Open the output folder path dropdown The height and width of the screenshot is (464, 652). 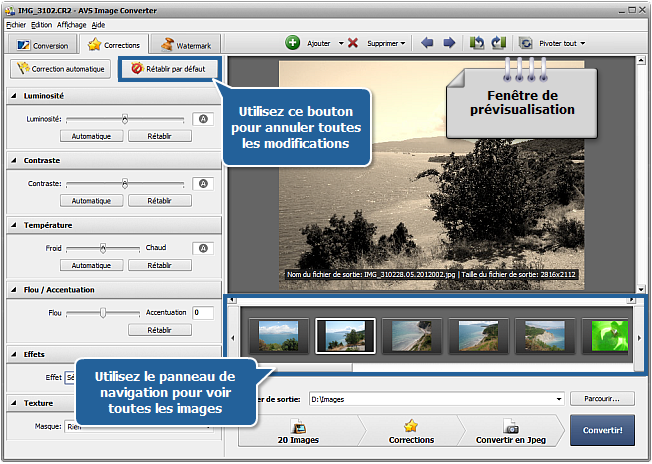pos(558,399)
